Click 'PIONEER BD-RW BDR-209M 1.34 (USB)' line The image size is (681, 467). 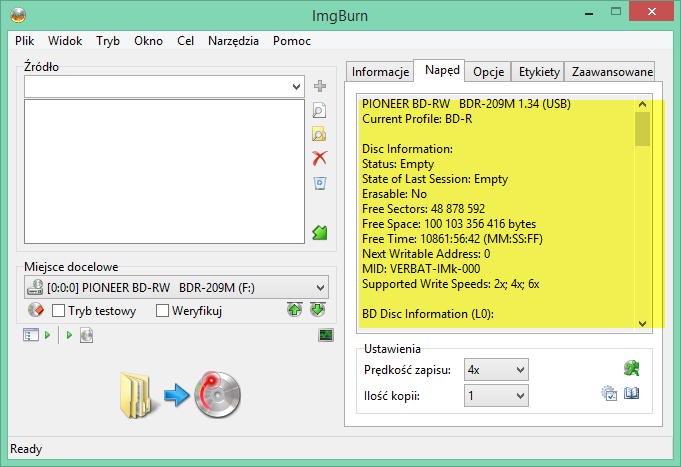[466, 104]
